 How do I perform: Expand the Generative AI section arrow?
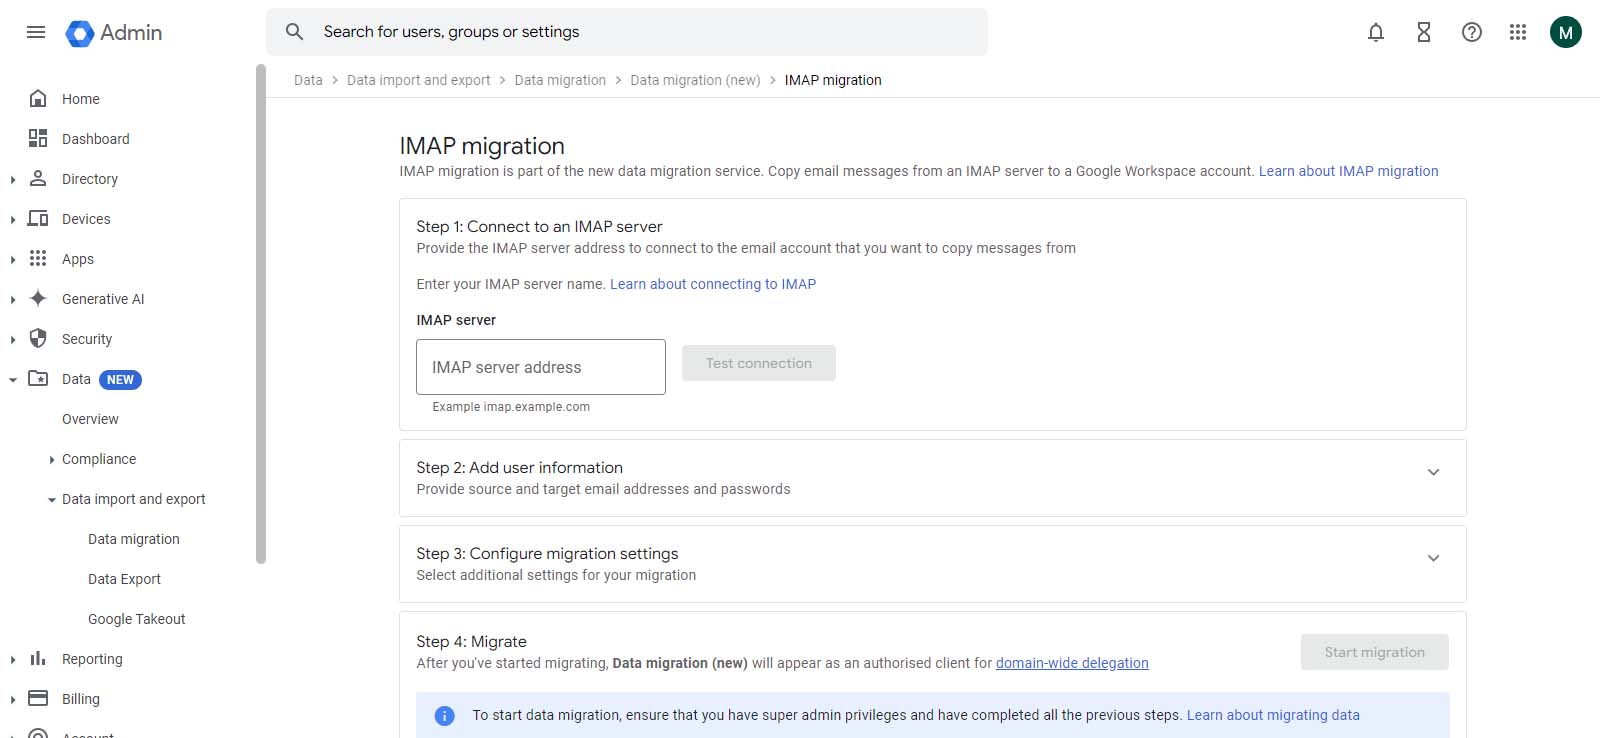[12, 300]
